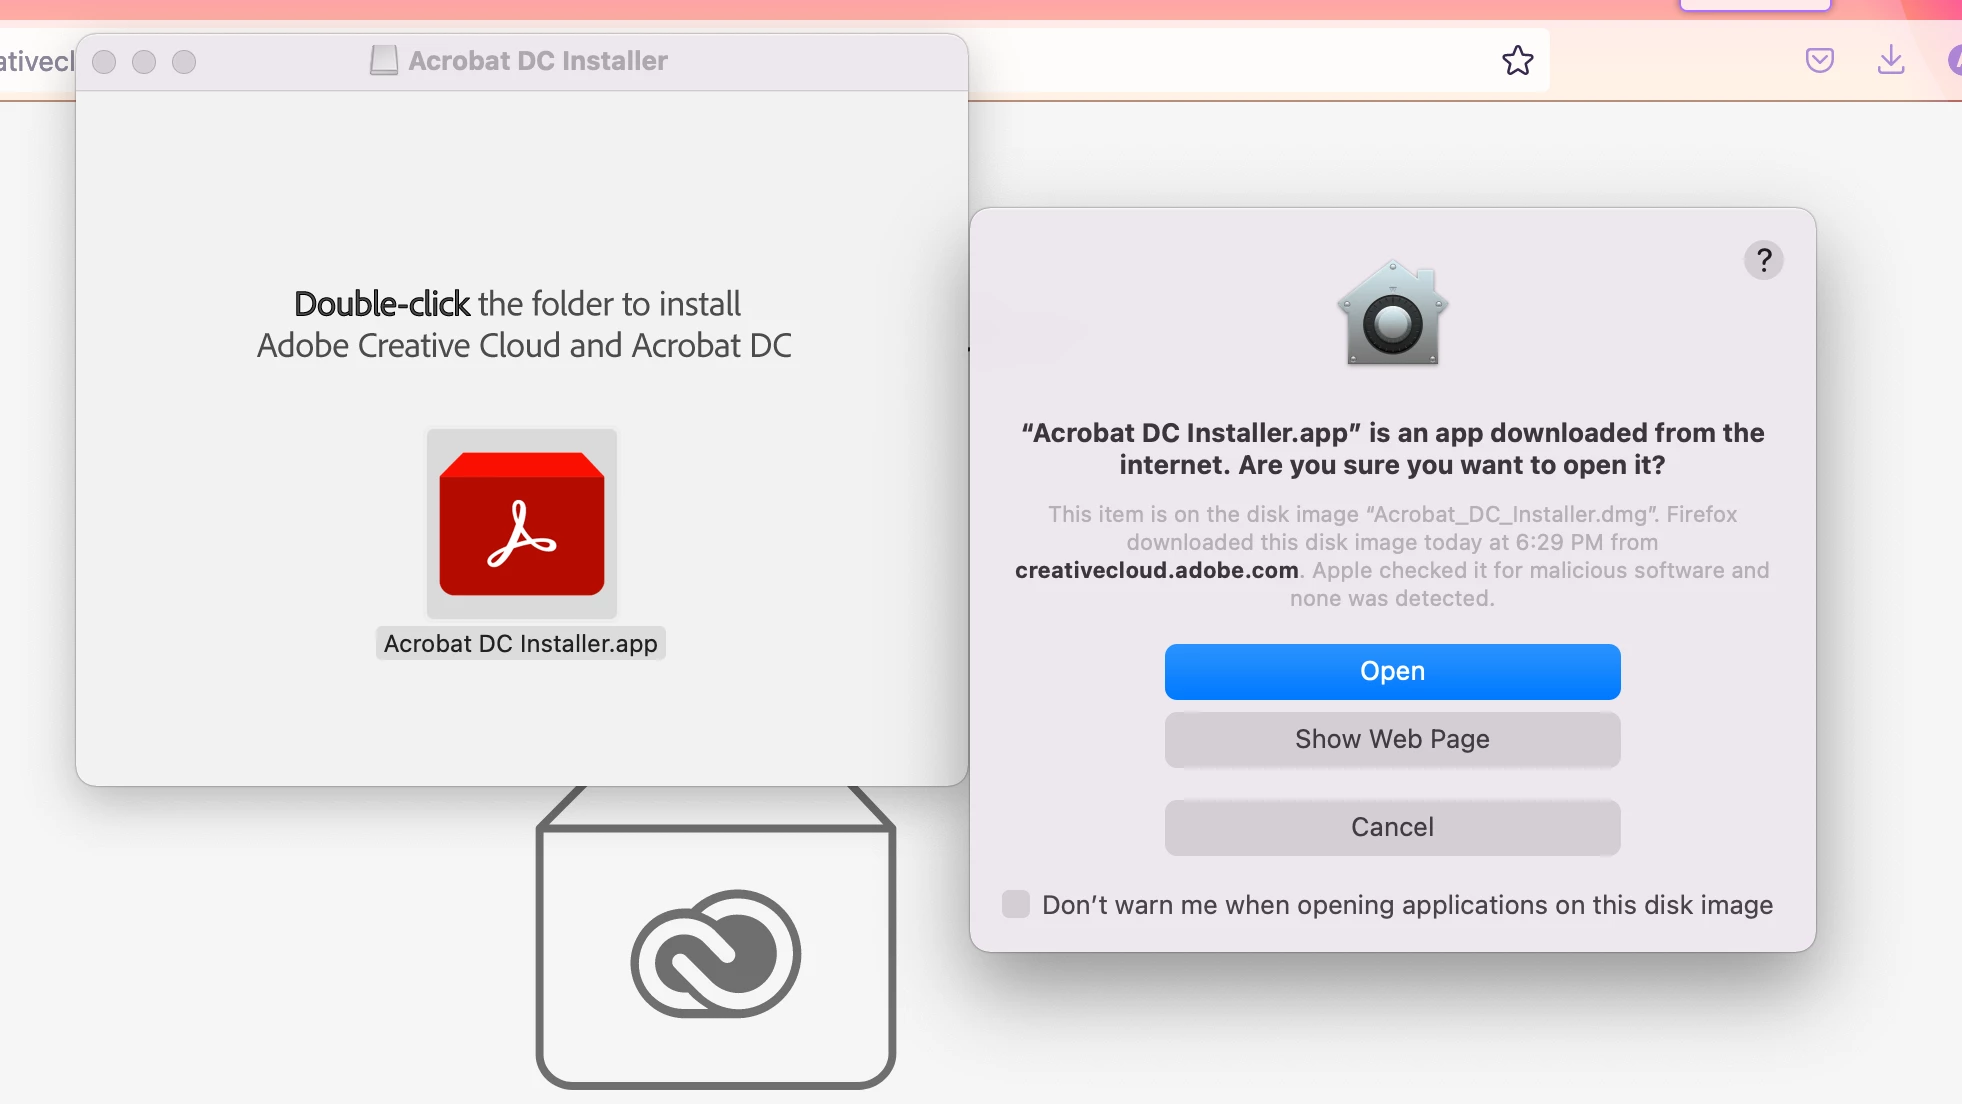Click inside the Firefox address bar

(1230, 61)
